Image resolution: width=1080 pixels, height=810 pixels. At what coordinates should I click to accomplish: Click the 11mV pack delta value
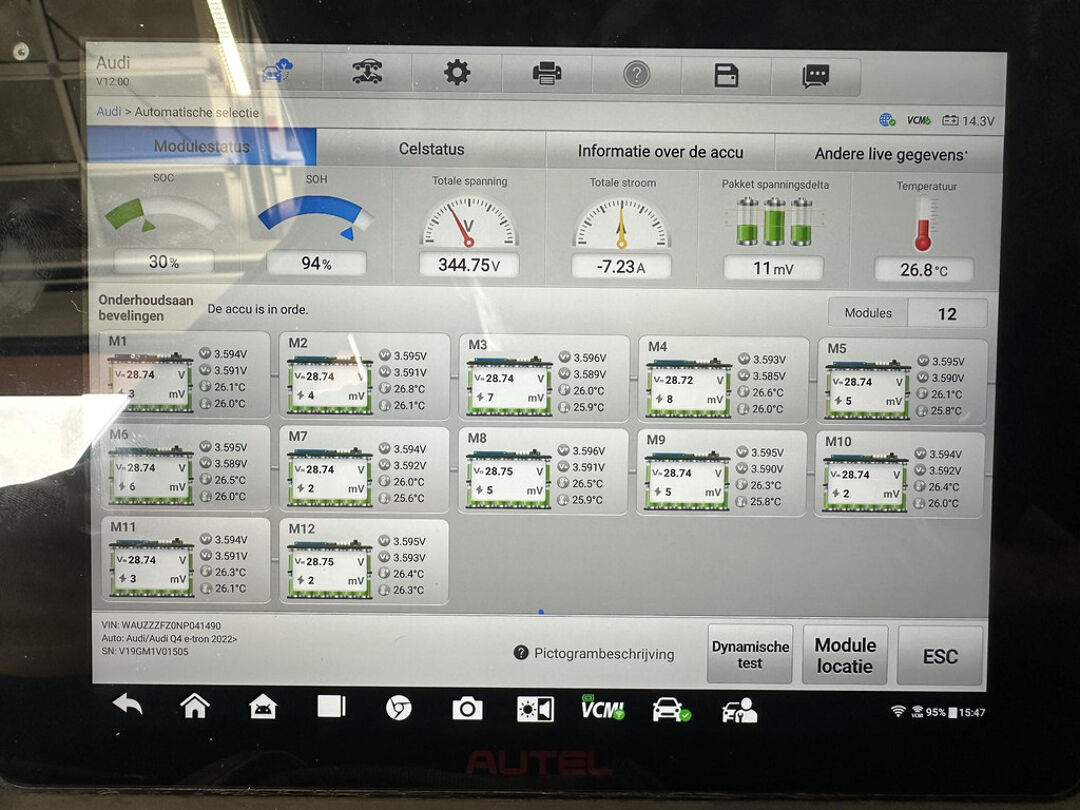pyautogui.click(x=773, y=268)
